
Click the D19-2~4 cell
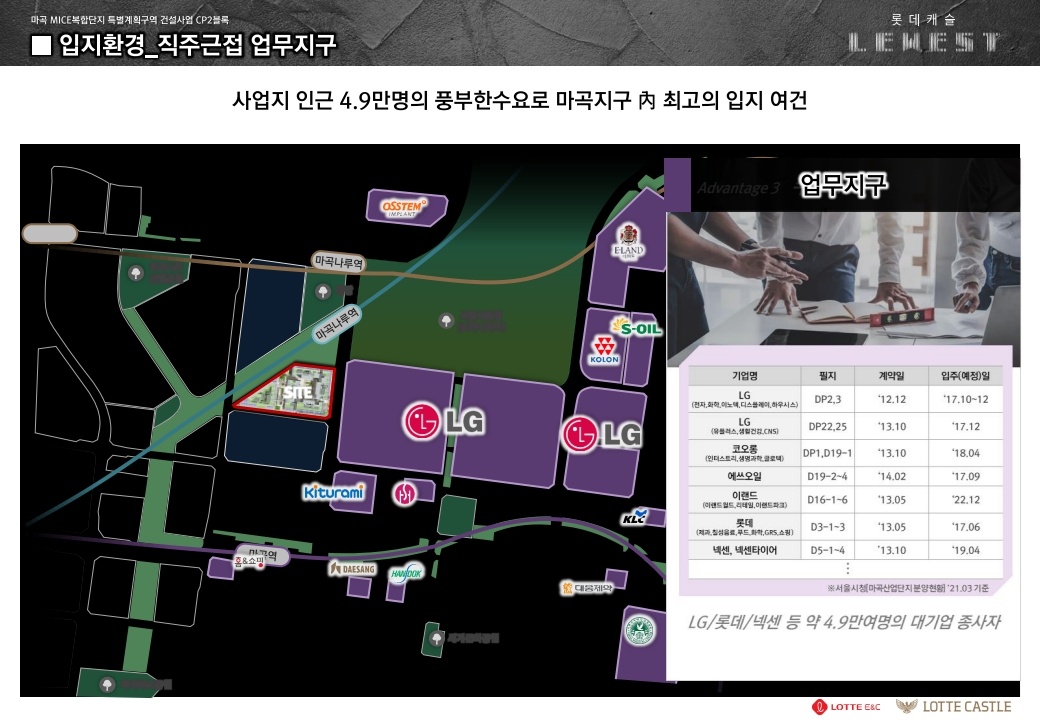pos(827,476)
